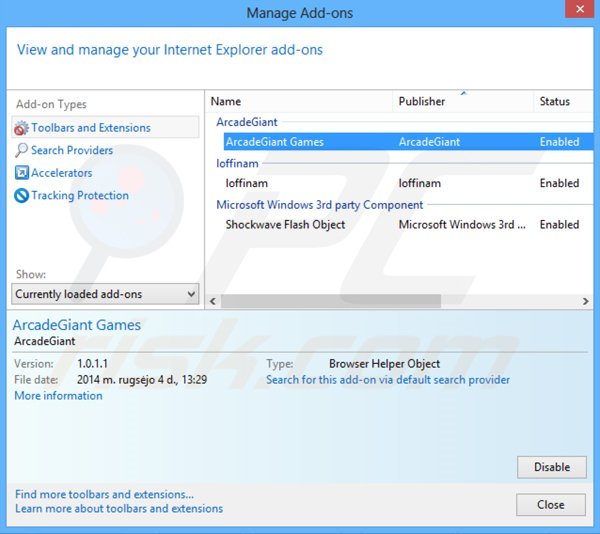
Task: Click Enabled status of Shockwave Flash Object
Action: coord(559,225)
